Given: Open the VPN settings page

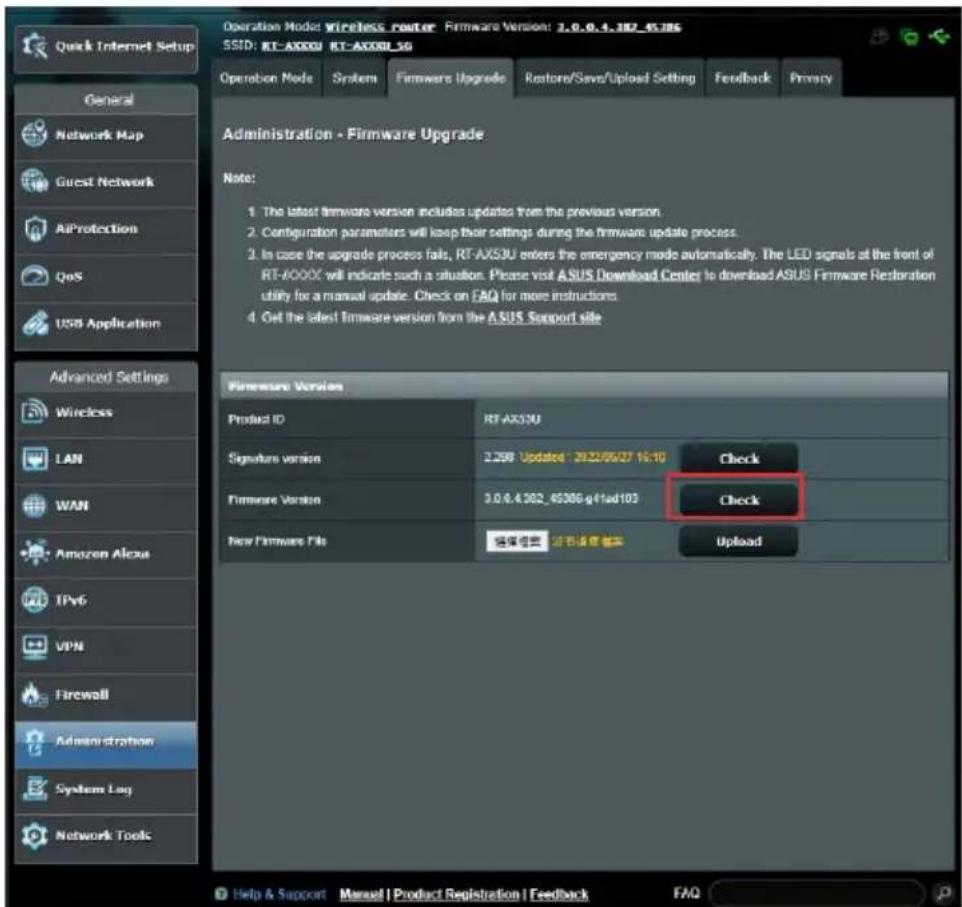Looking at the screenshot, I should click(106, 647).
